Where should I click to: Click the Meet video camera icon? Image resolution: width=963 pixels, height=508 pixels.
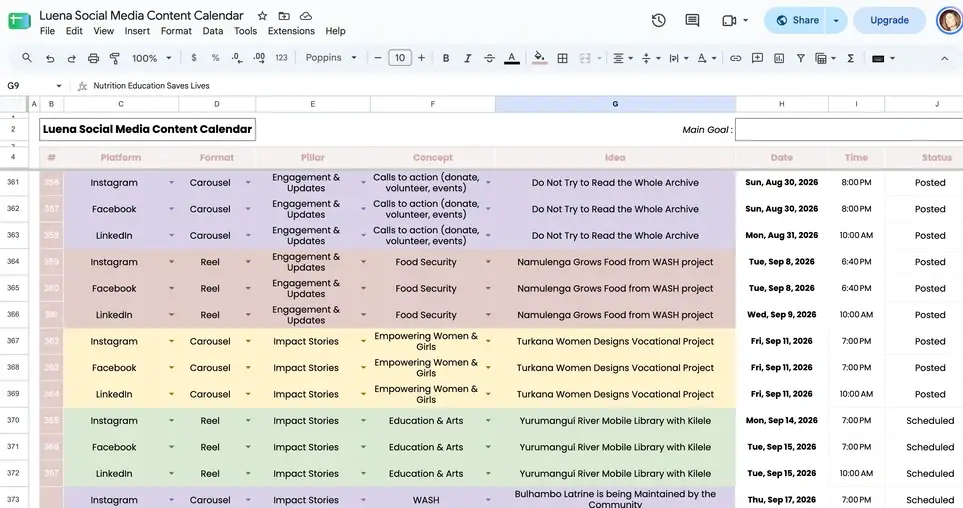pyautogui.click(x=729, y=20)
